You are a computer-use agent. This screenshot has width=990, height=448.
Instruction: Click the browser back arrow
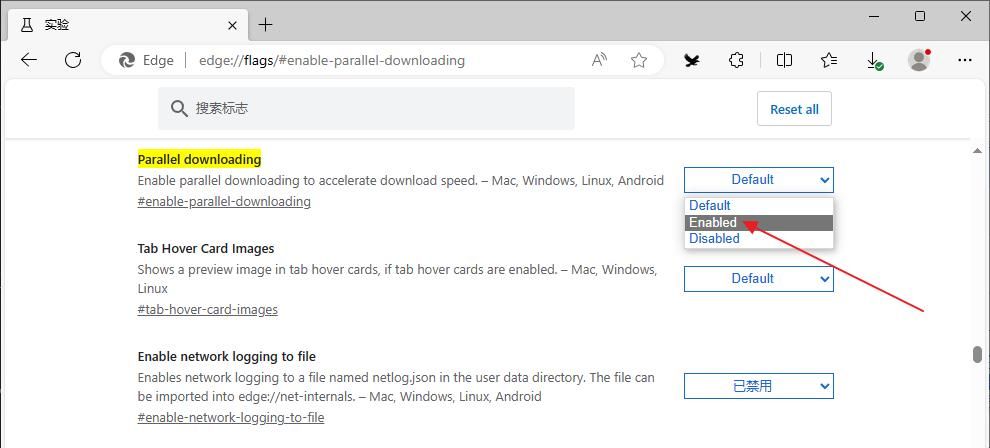click(x=29, y=60)
